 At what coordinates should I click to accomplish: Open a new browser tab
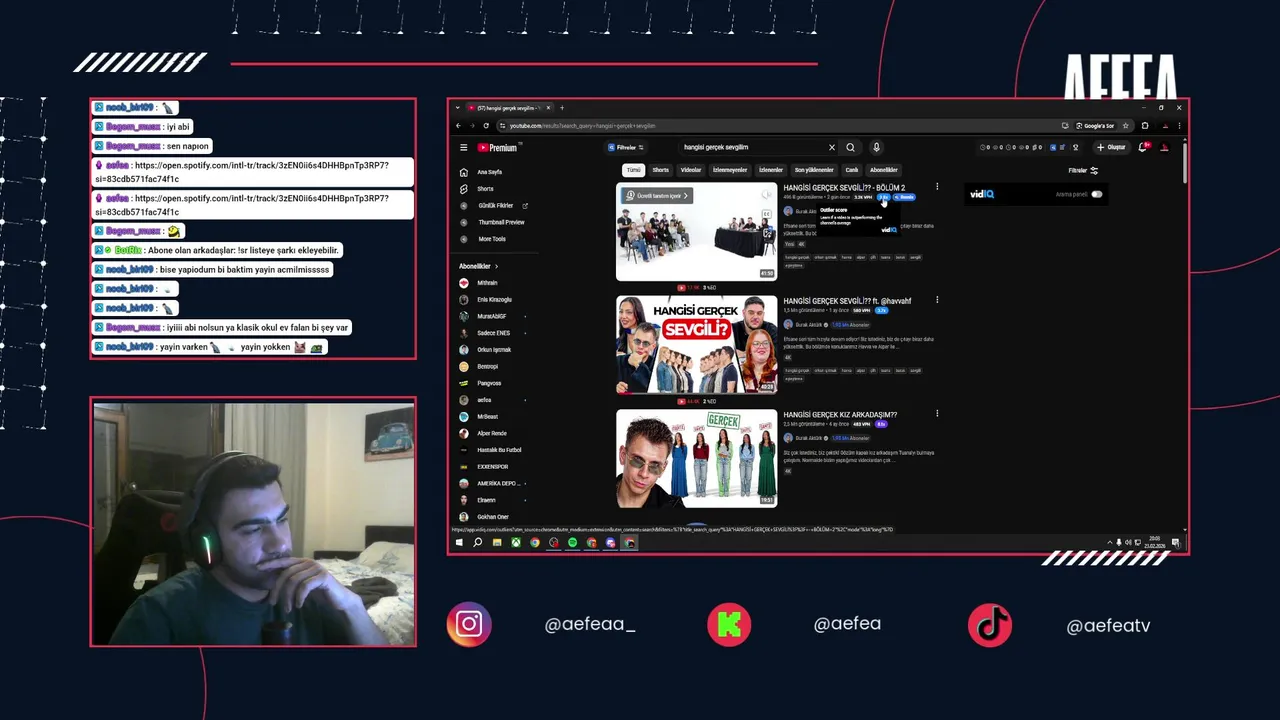pyautogui.click(x=562, y=108)
